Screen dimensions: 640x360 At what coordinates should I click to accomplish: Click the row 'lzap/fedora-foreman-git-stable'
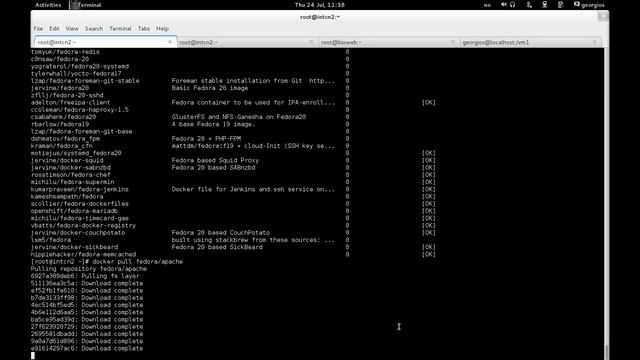190,81
